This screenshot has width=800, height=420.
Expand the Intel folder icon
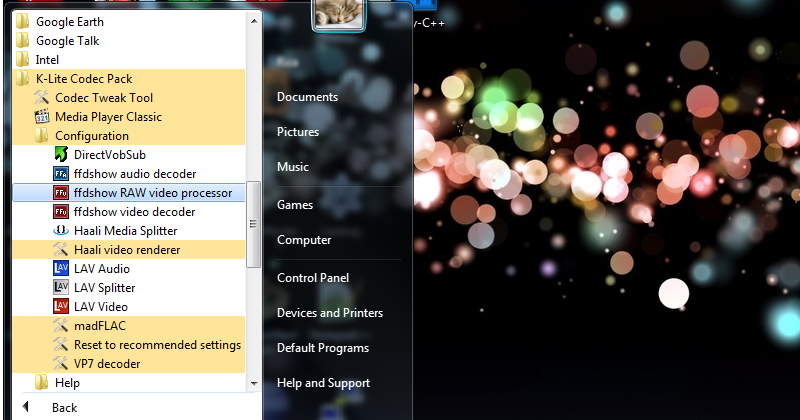tap(23, 60)
